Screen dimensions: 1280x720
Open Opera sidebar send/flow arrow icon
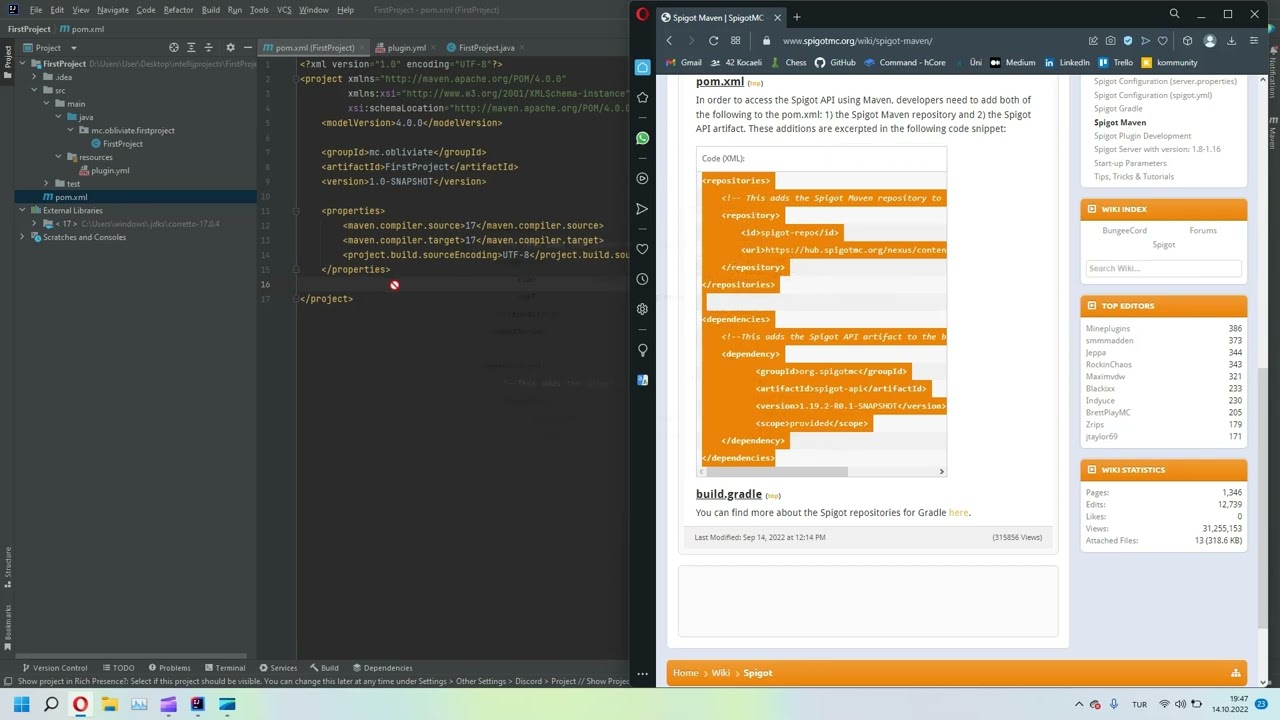click(x=642, y=209)
